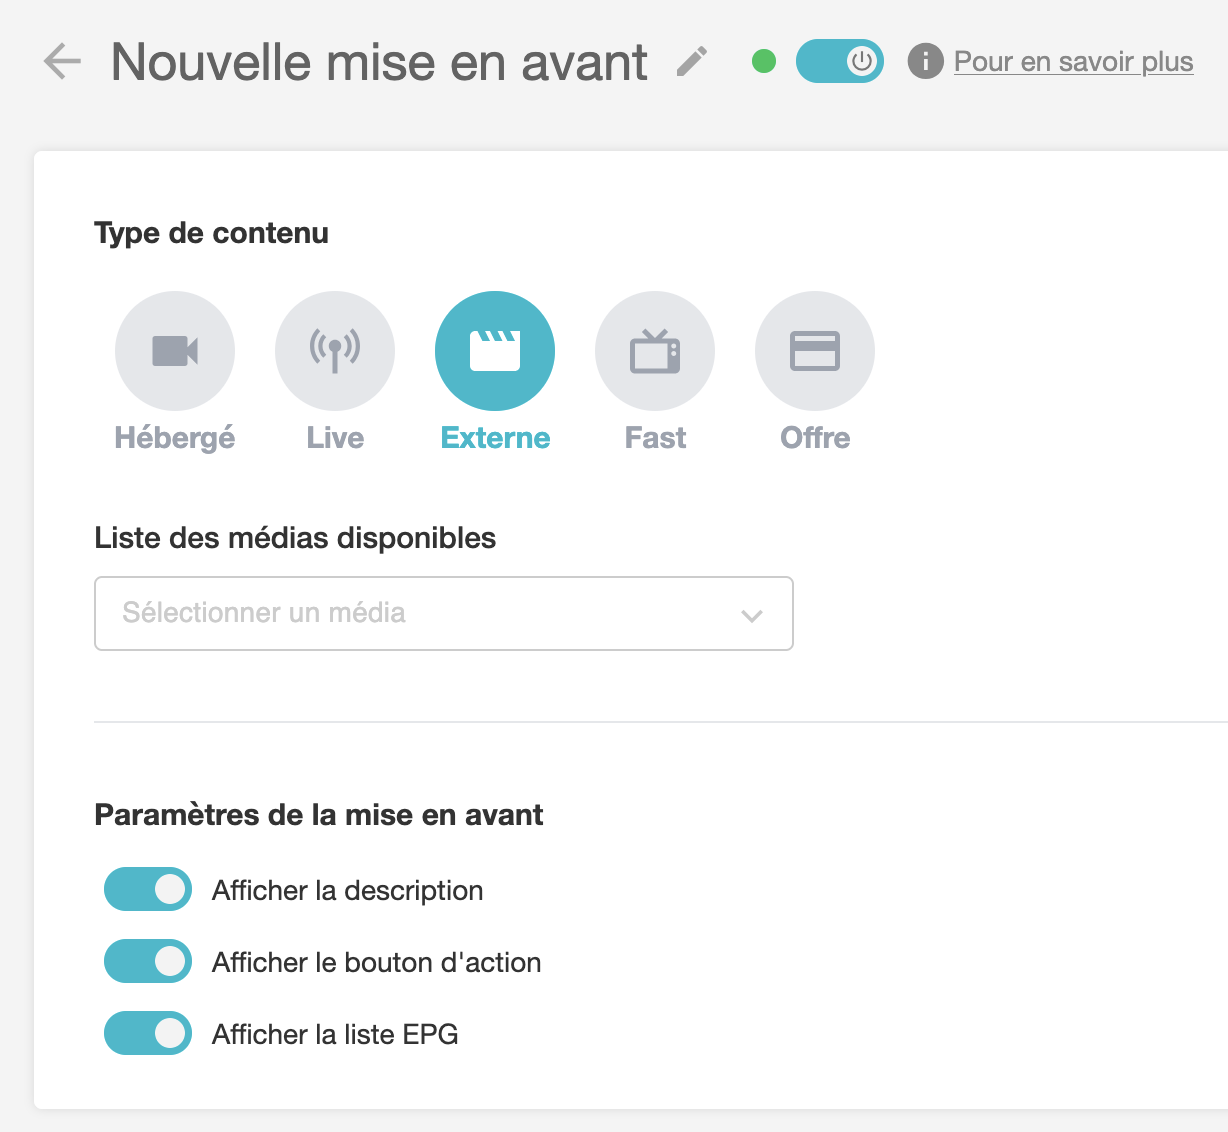
Task: Click the Nouvelle mise en avant title
Action: [379, 62]
